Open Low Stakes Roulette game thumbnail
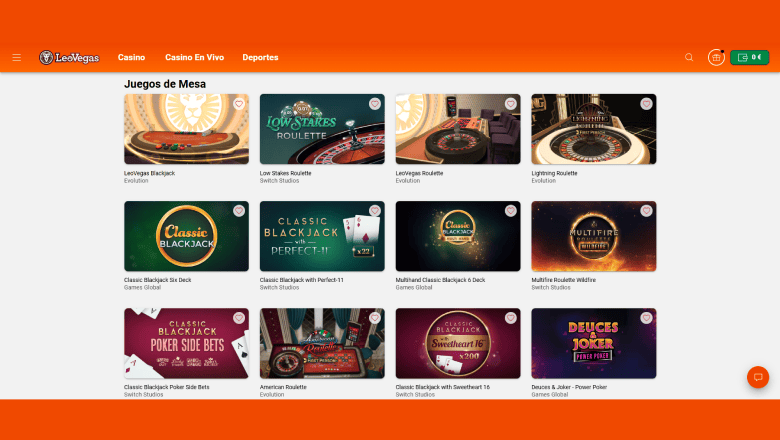The width and height of the screenshot is (780, 440). point(322,129)
